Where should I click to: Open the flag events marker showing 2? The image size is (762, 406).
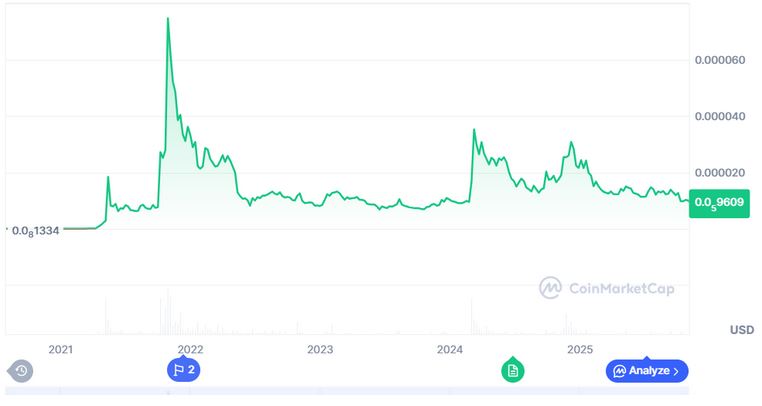(x=184, y=370)
